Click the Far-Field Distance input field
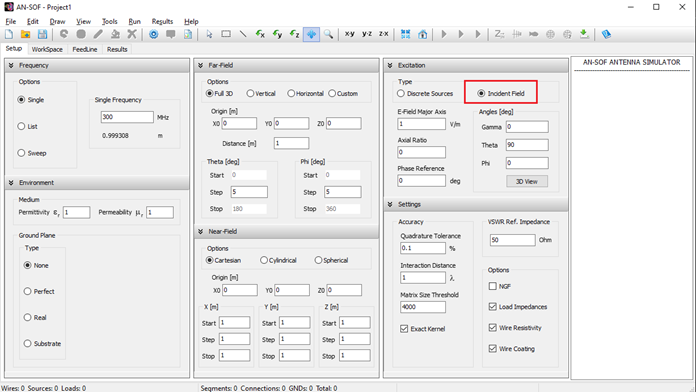Viewport: 696px width, 392px height. pyautogui.click(x=291, y=143)
